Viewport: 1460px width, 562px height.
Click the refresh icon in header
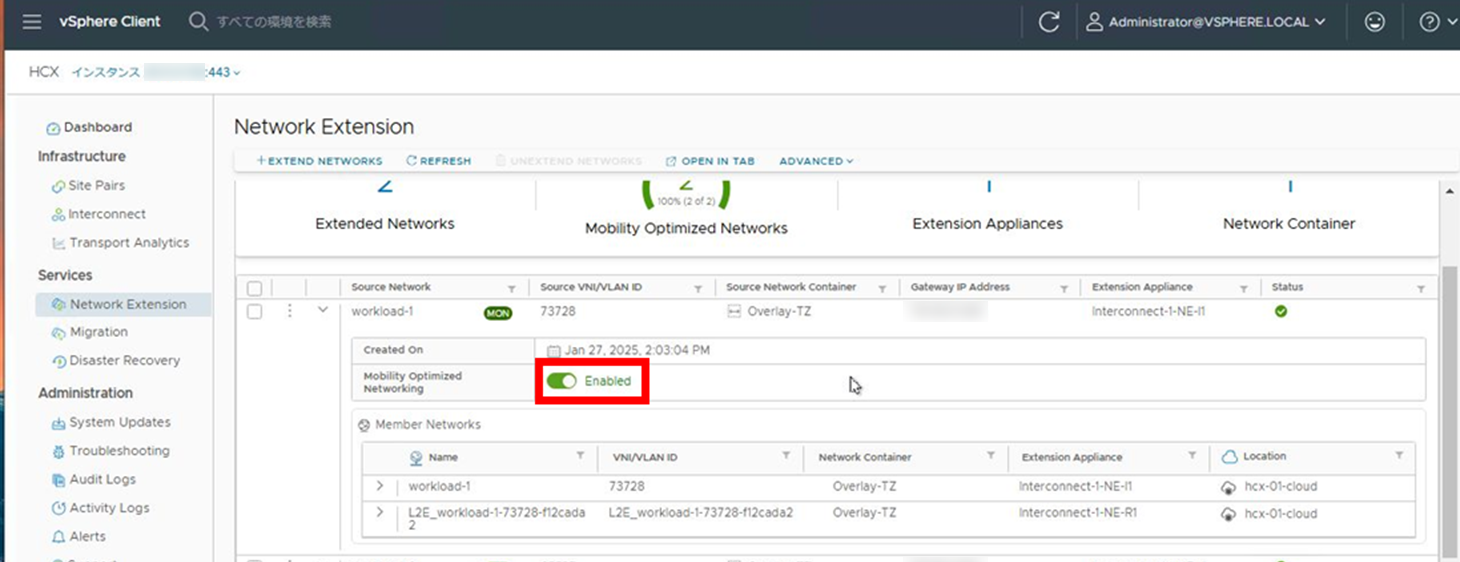coord(1049,22)
